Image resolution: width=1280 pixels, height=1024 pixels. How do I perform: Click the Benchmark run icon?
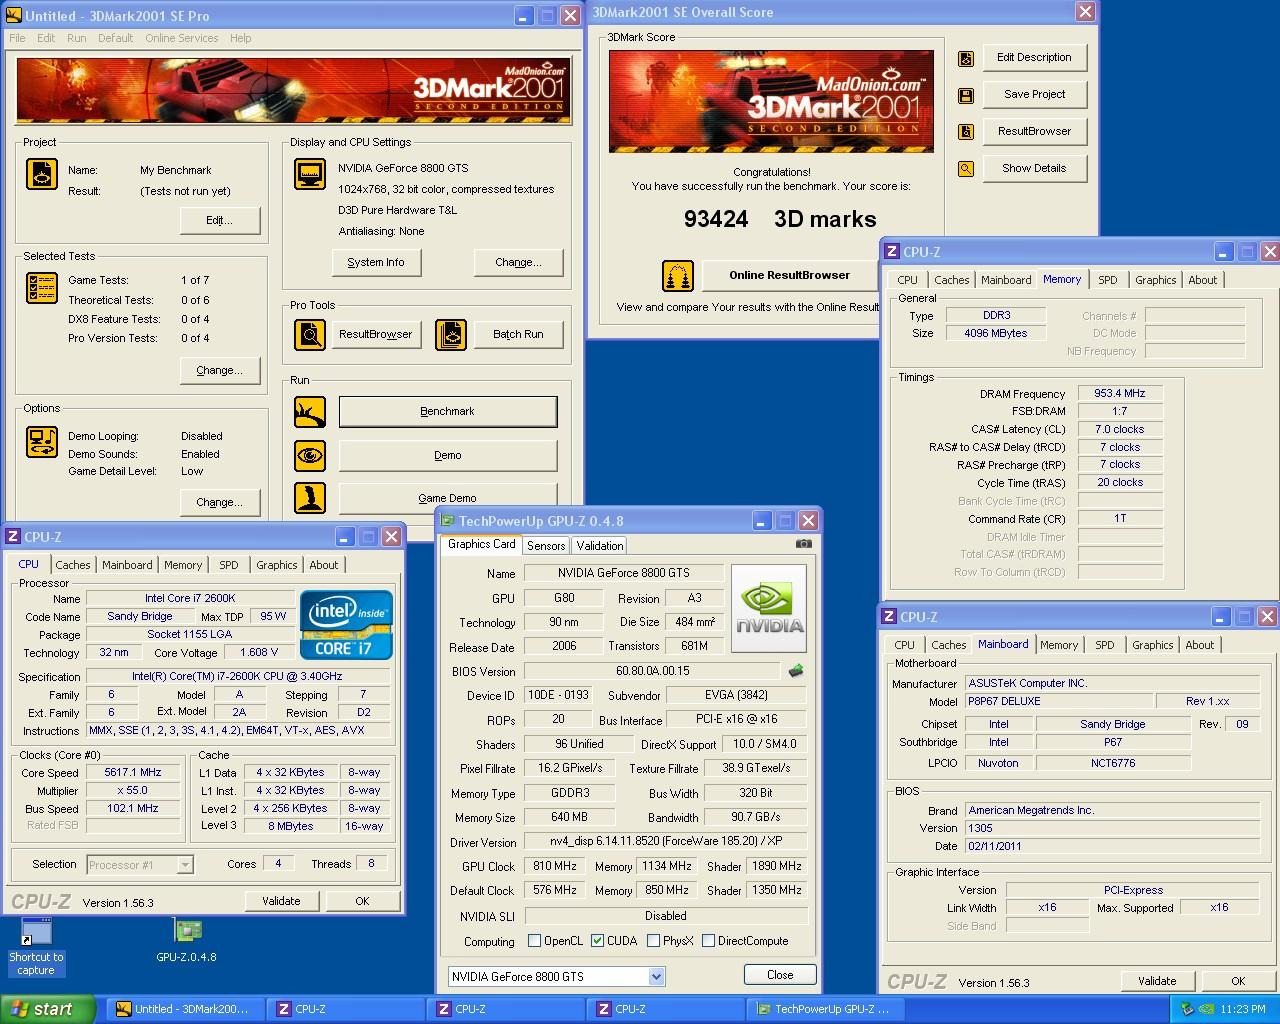[x=310, y=411]
